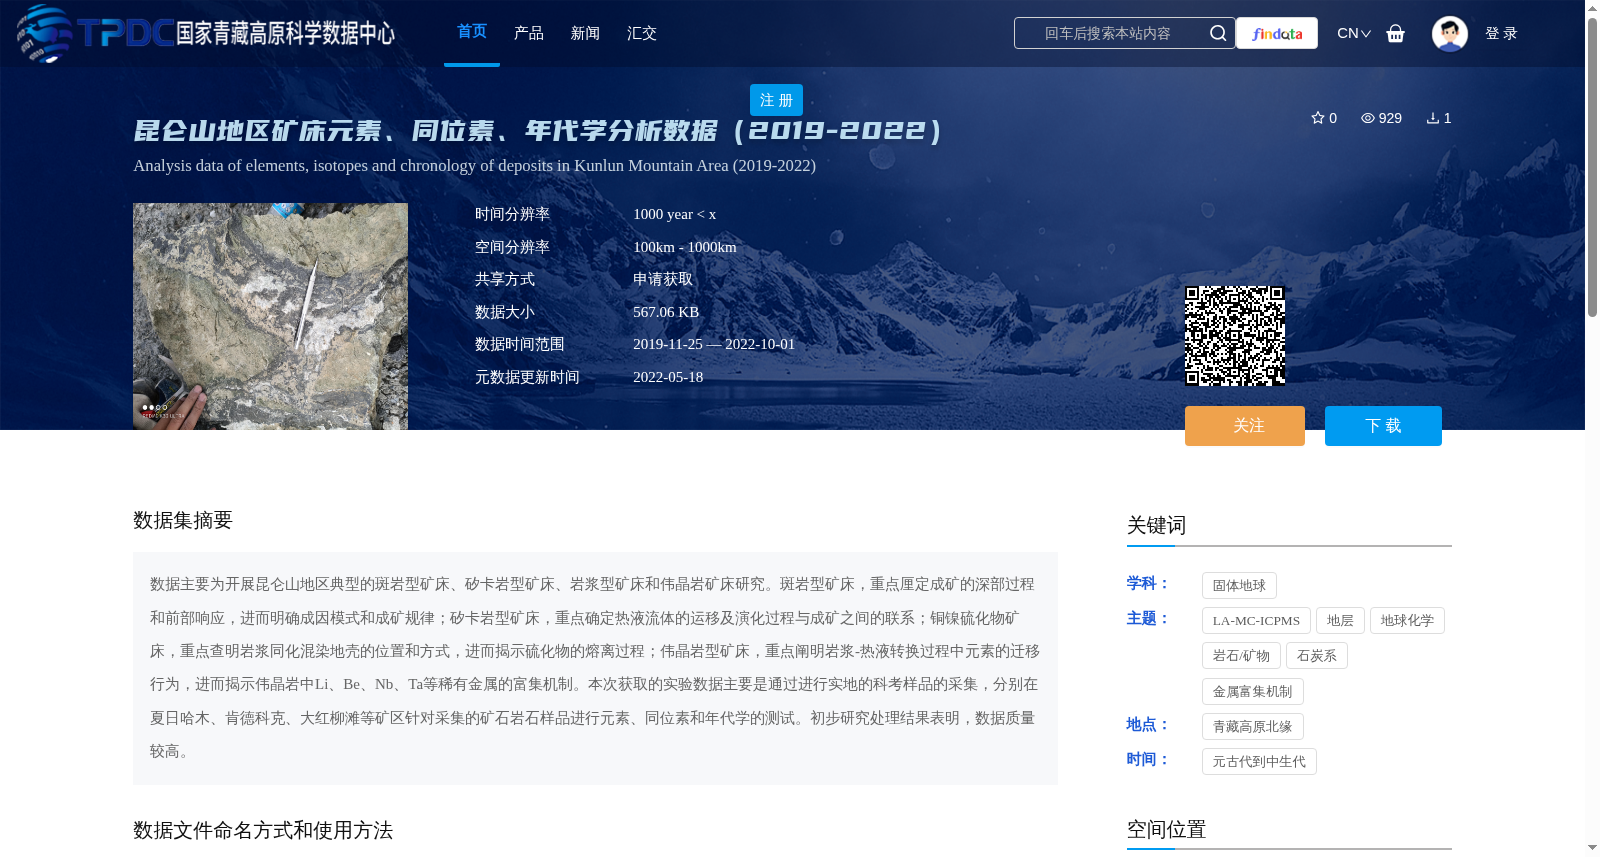Open the dataset rock sample thumbnail

tap(270, 317)
